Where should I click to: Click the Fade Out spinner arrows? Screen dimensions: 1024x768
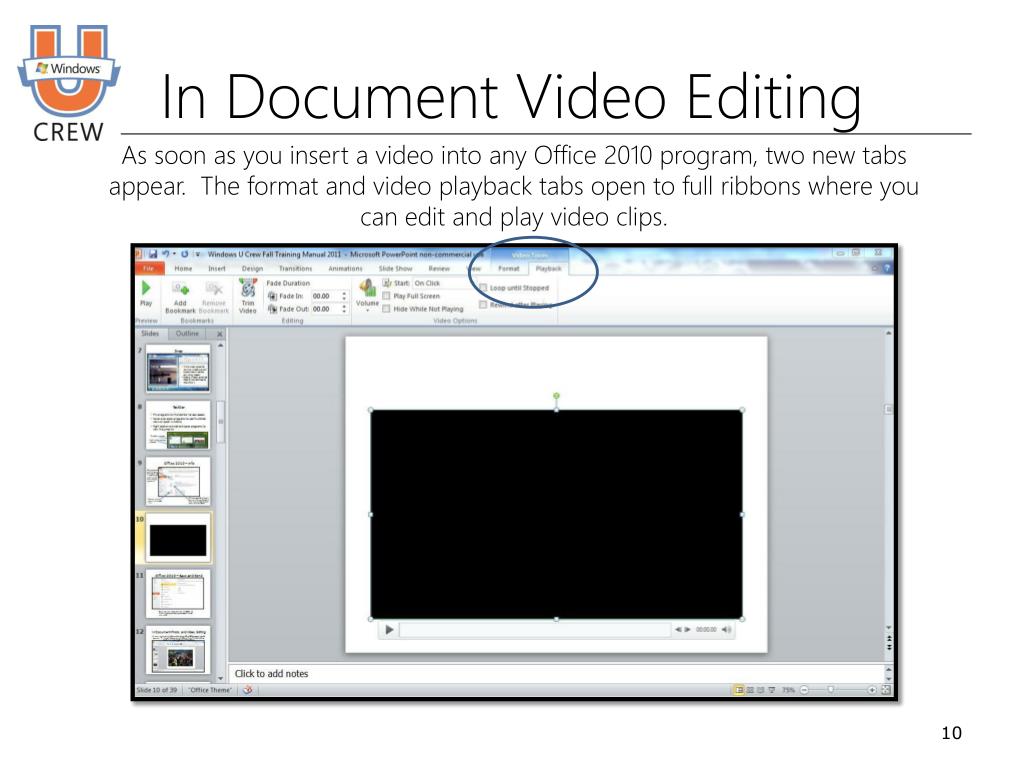coord(344,309)
